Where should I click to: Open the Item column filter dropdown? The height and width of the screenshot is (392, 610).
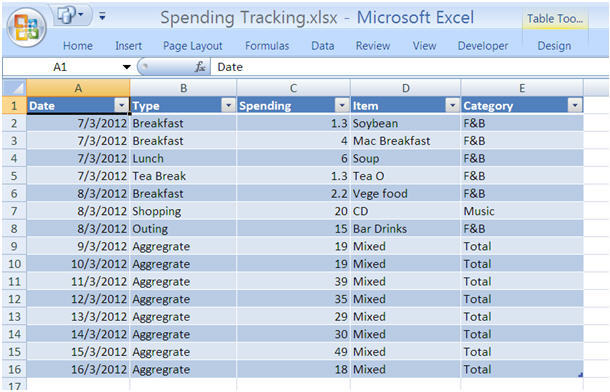(x=452, y=105)
